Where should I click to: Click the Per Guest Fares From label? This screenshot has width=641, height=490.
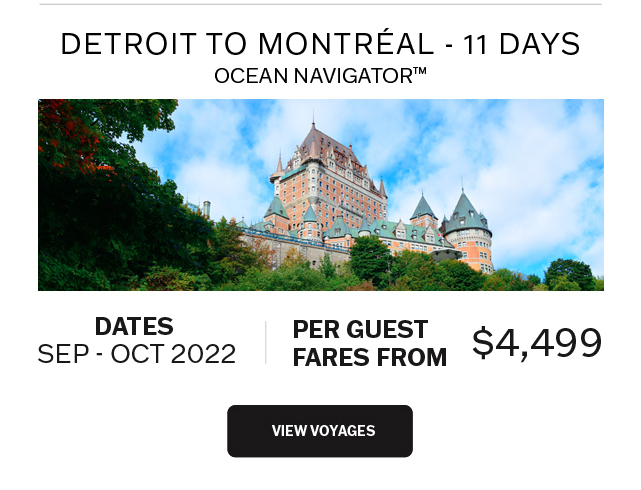click(369, 343)
